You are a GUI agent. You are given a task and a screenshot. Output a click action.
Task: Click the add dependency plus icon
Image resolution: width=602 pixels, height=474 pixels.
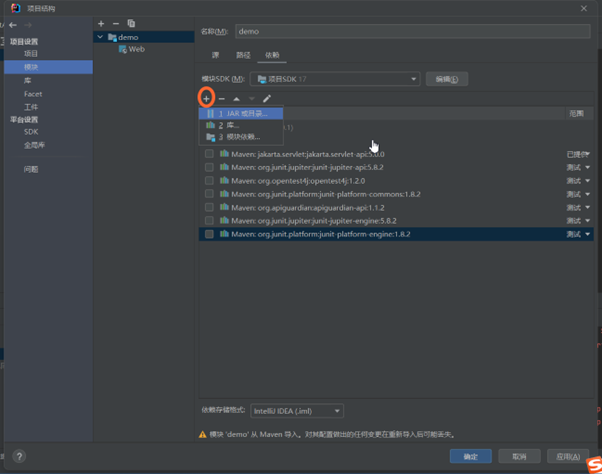206,99
